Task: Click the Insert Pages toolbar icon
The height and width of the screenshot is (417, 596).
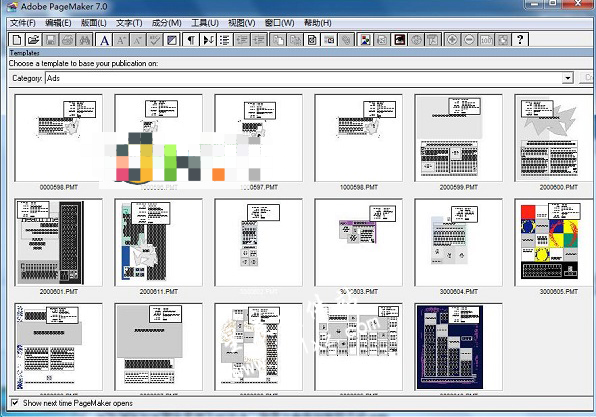Action: [279, 40]
